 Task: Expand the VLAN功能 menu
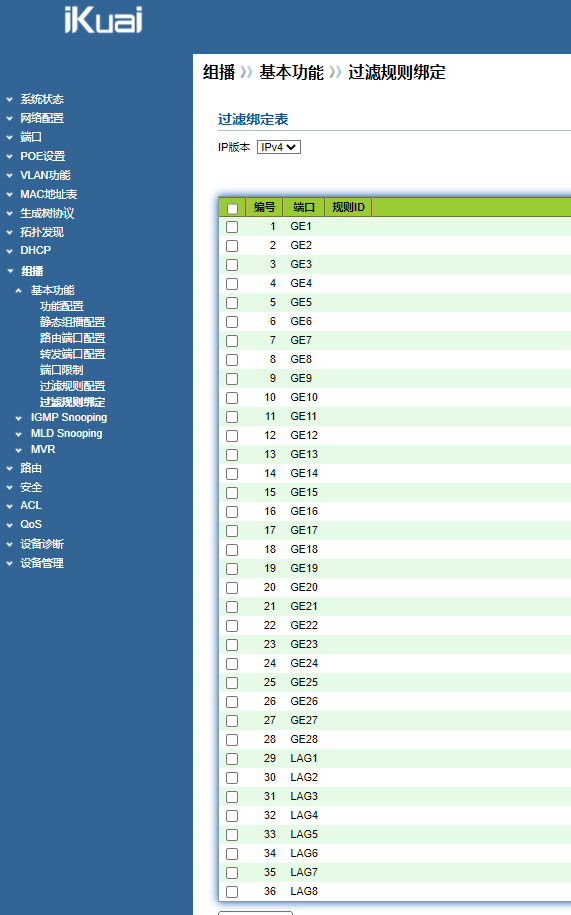[x=45, y=175]
